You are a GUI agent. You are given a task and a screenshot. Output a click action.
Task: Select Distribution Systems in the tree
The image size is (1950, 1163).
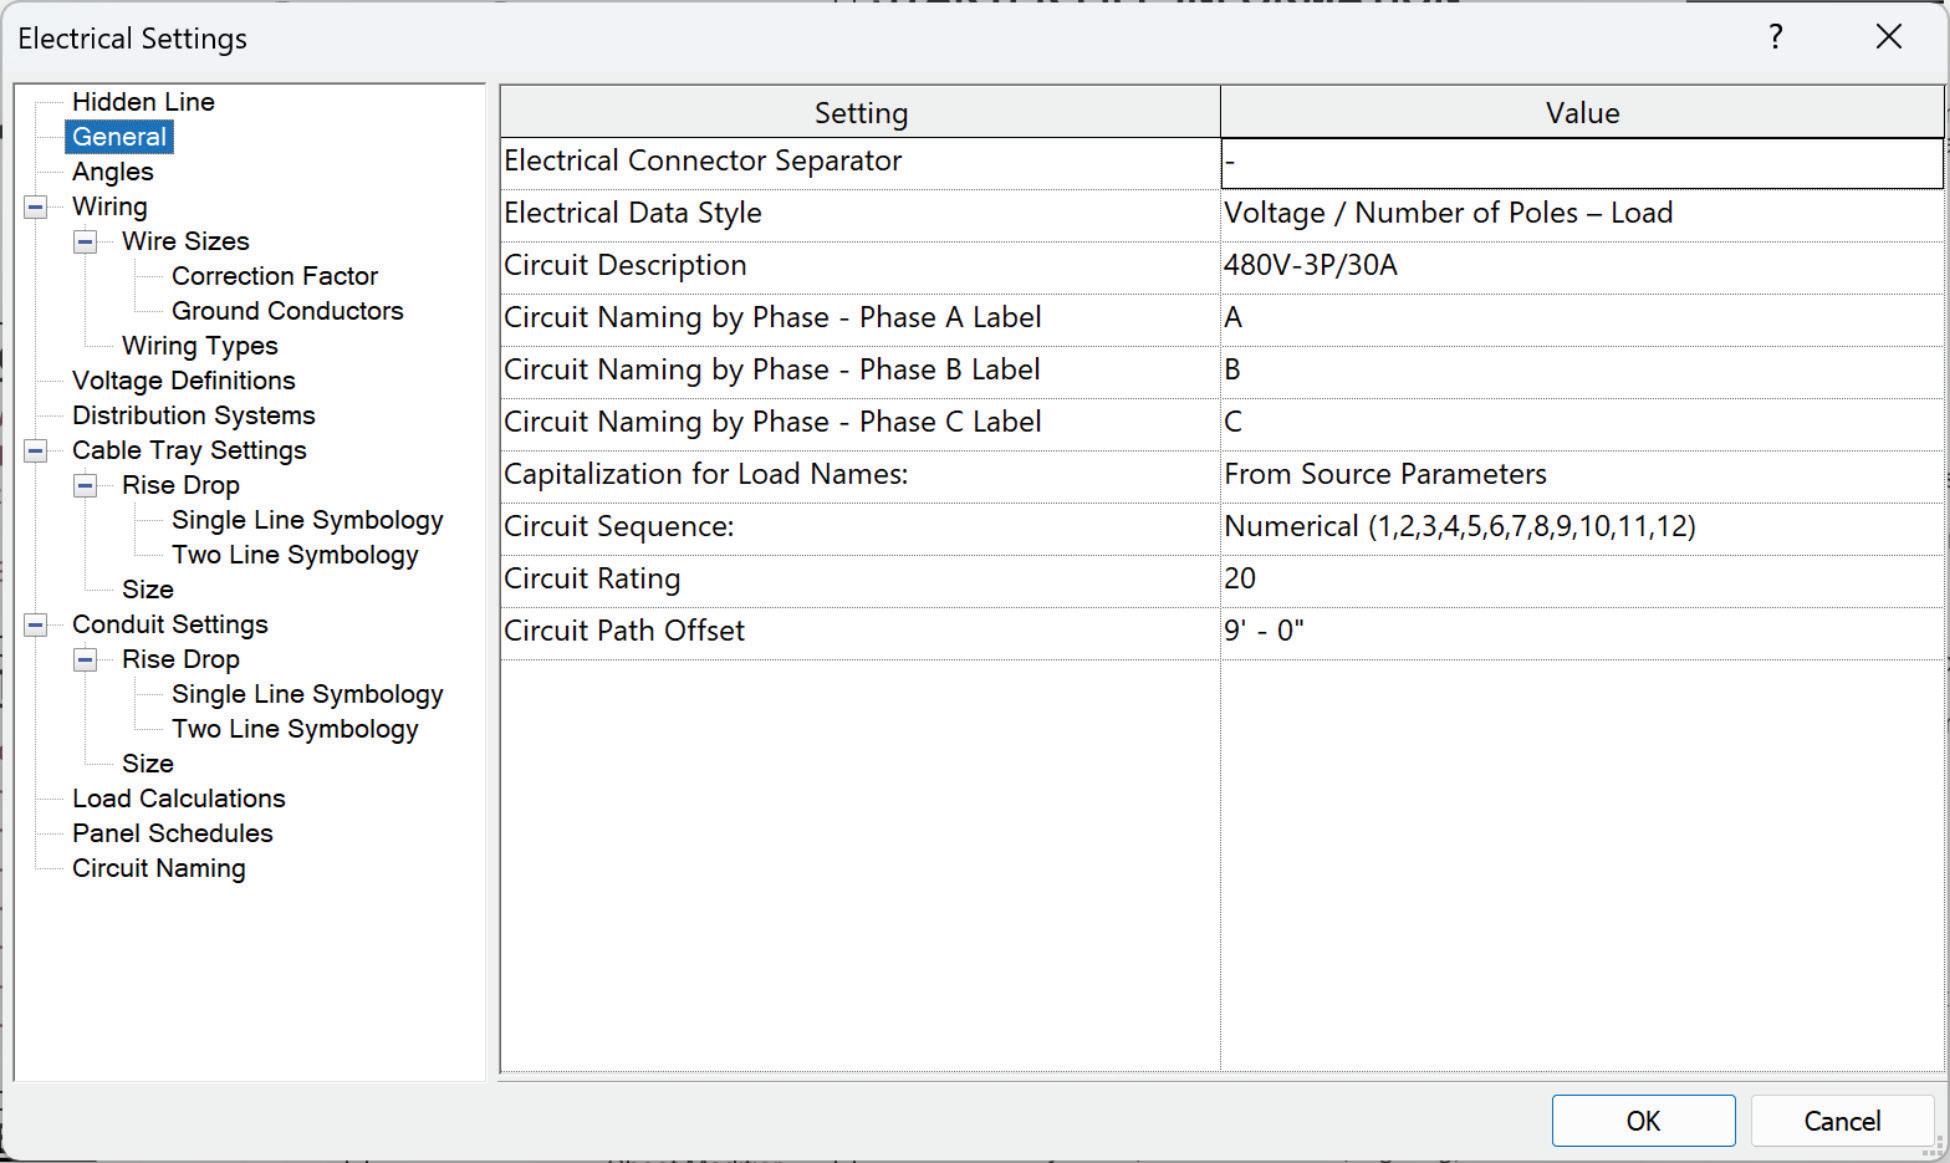(x=193, y=416)
